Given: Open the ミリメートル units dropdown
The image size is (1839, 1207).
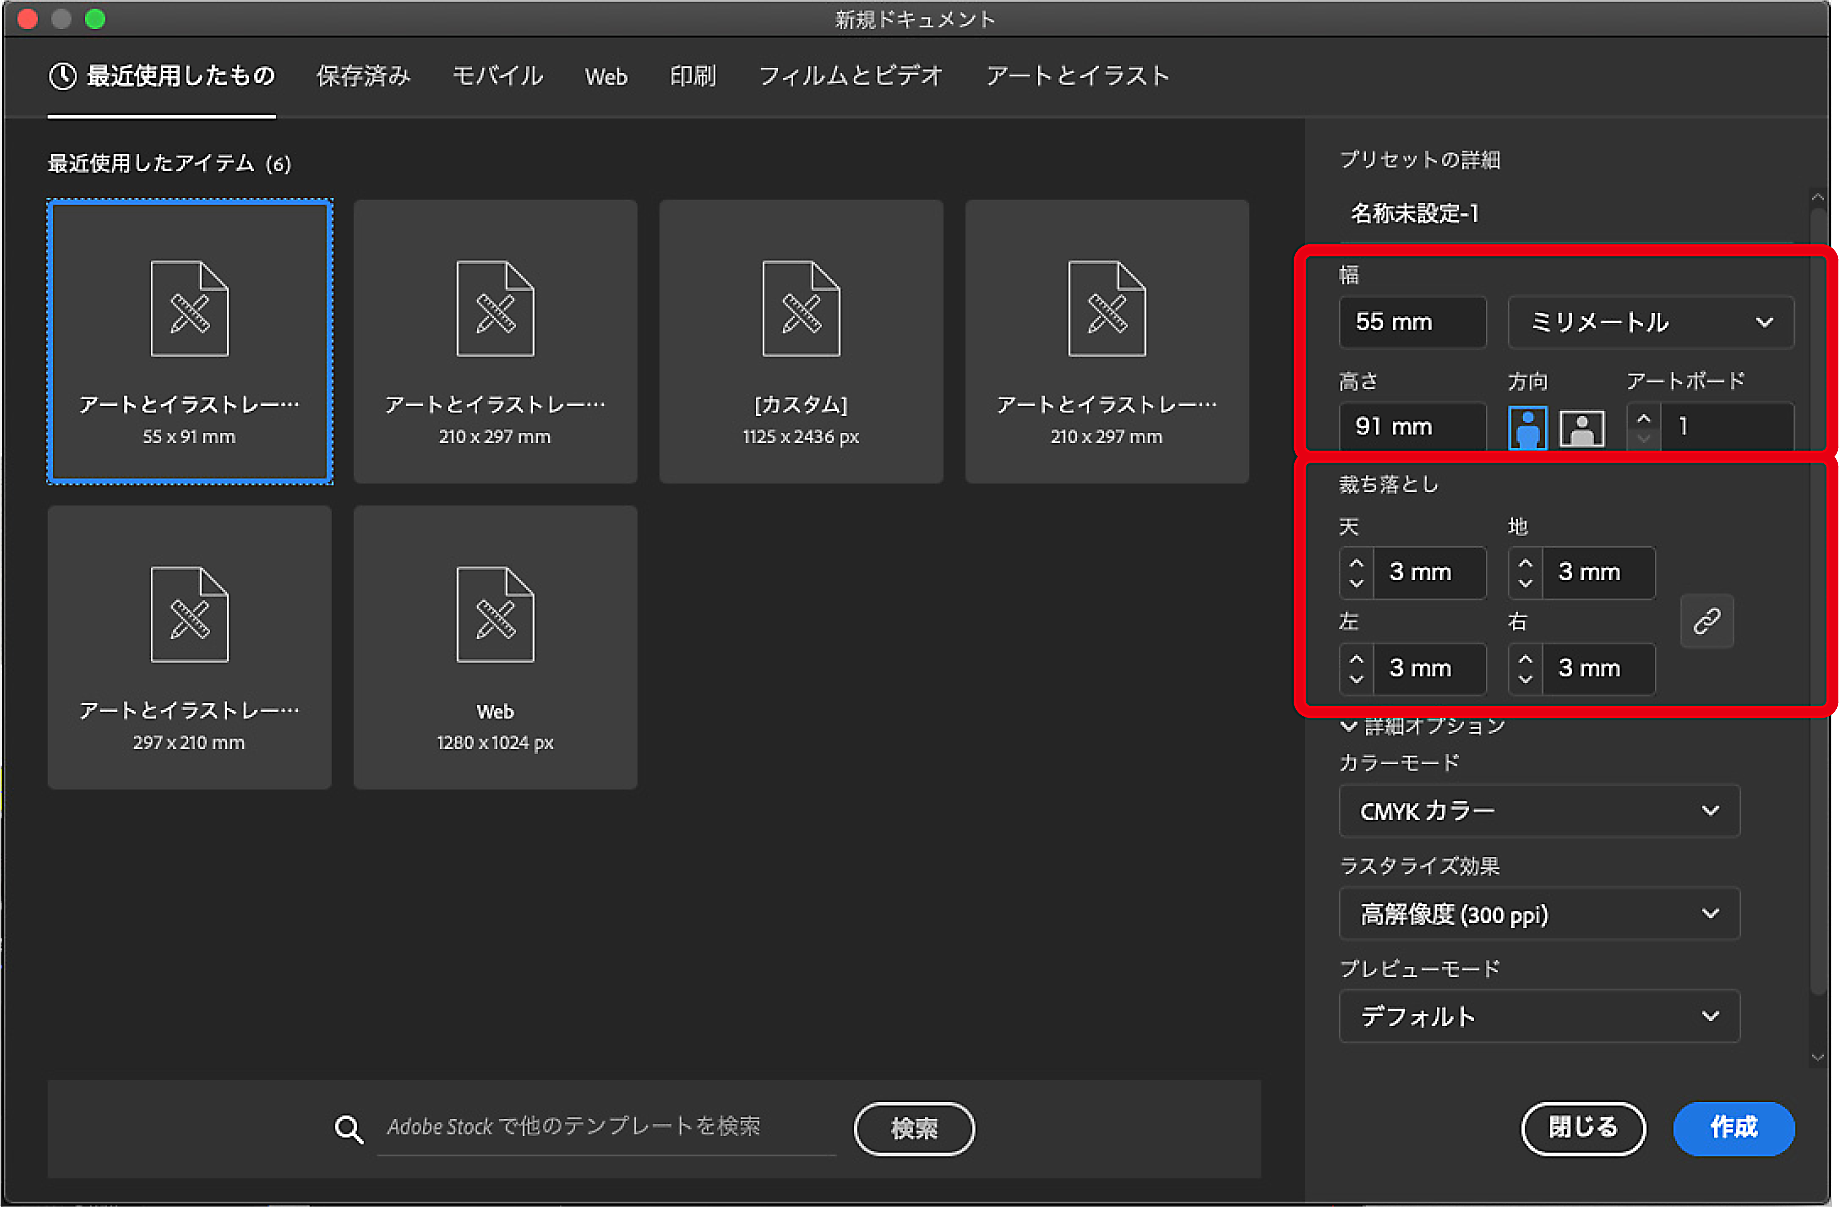Looking at the screenshot, I should 1650,322.
